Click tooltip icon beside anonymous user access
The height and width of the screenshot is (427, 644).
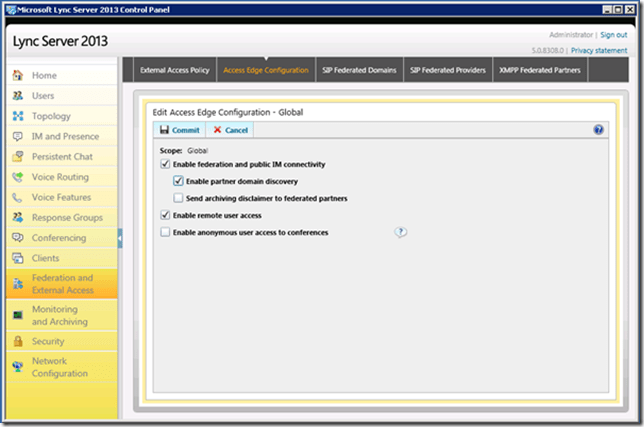click(400, 232)
